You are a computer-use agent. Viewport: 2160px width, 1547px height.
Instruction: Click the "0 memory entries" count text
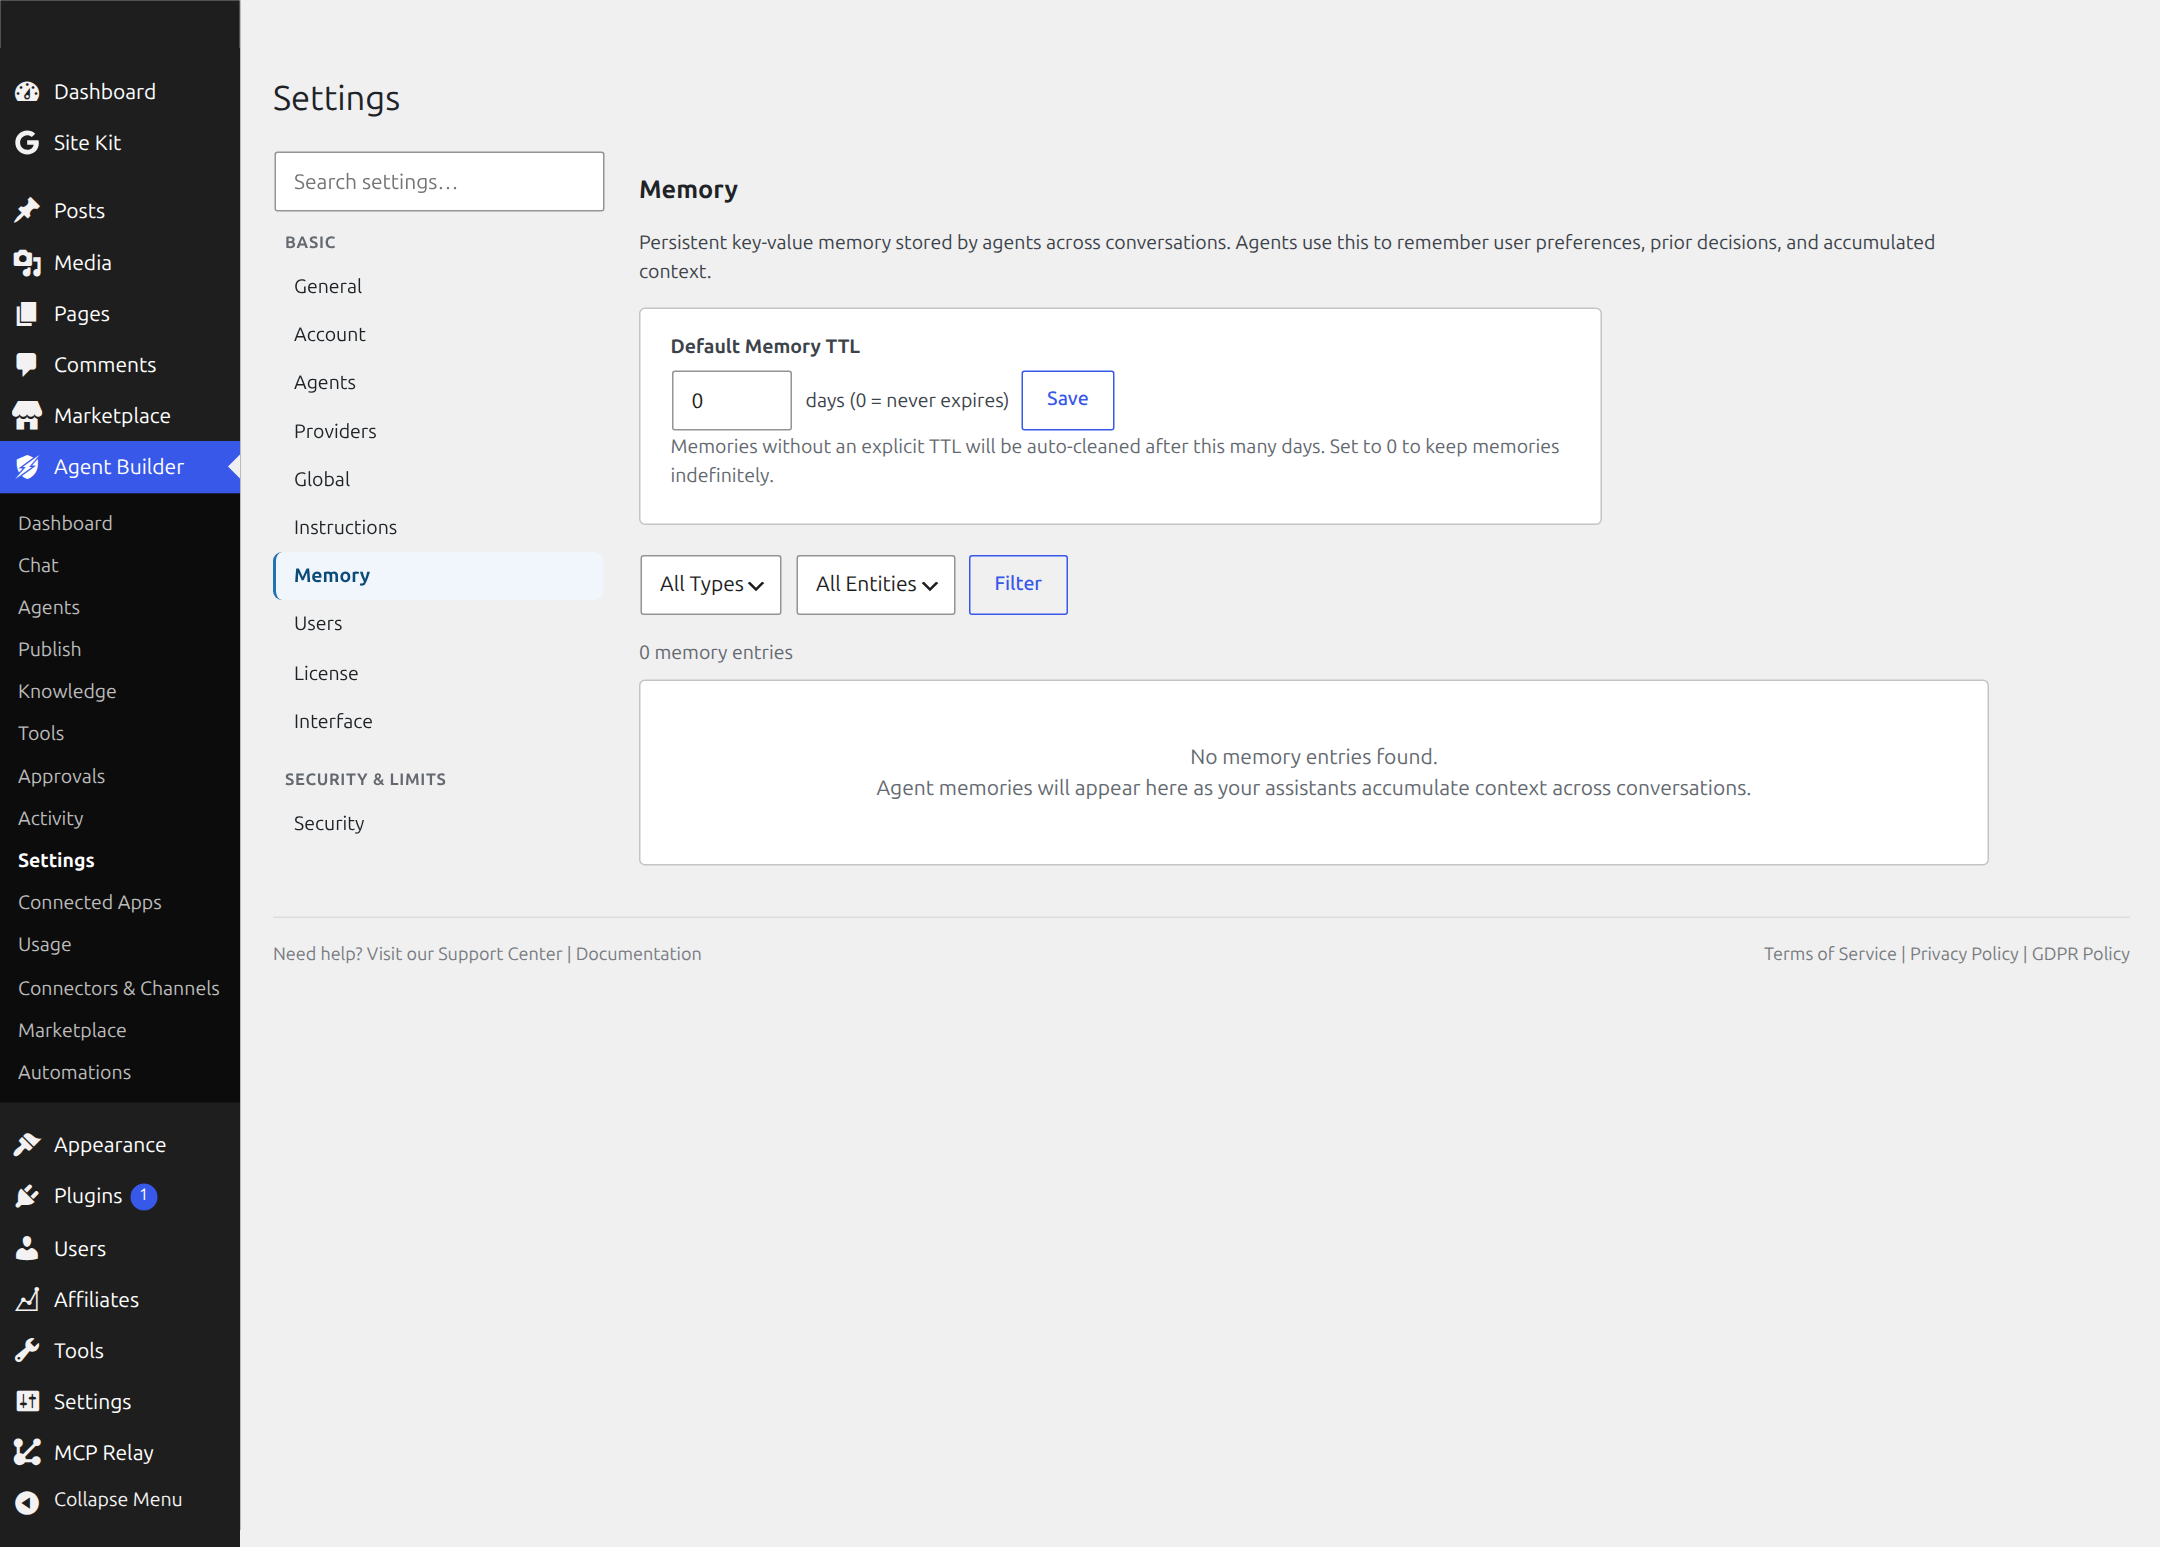click(x=716, y=653)
